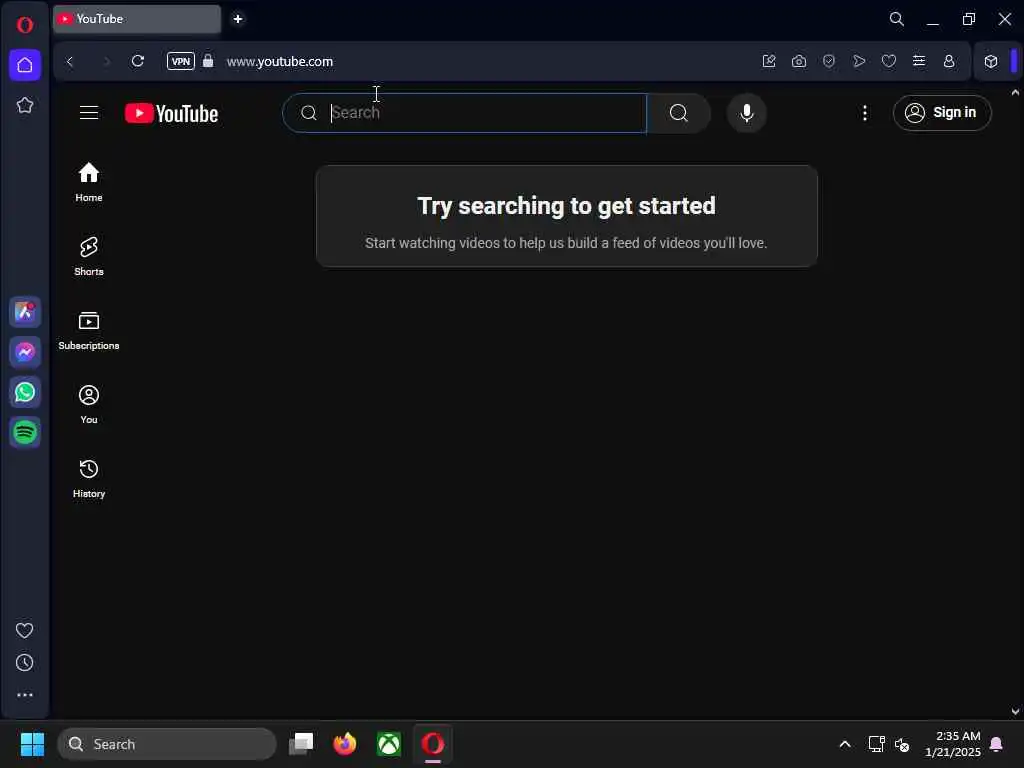Open Opera start page home icon
This screenshot has width=1024, height=768.
[x=25, y=65]
